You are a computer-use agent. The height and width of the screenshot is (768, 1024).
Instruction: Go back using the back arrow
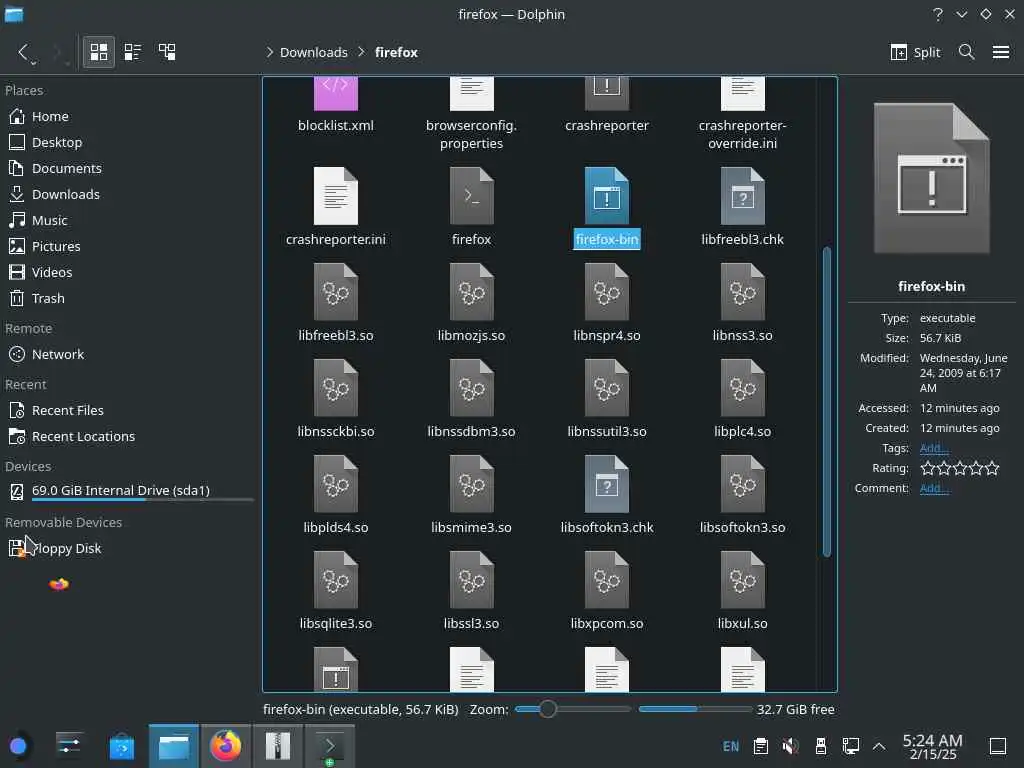tap(25, 52)
